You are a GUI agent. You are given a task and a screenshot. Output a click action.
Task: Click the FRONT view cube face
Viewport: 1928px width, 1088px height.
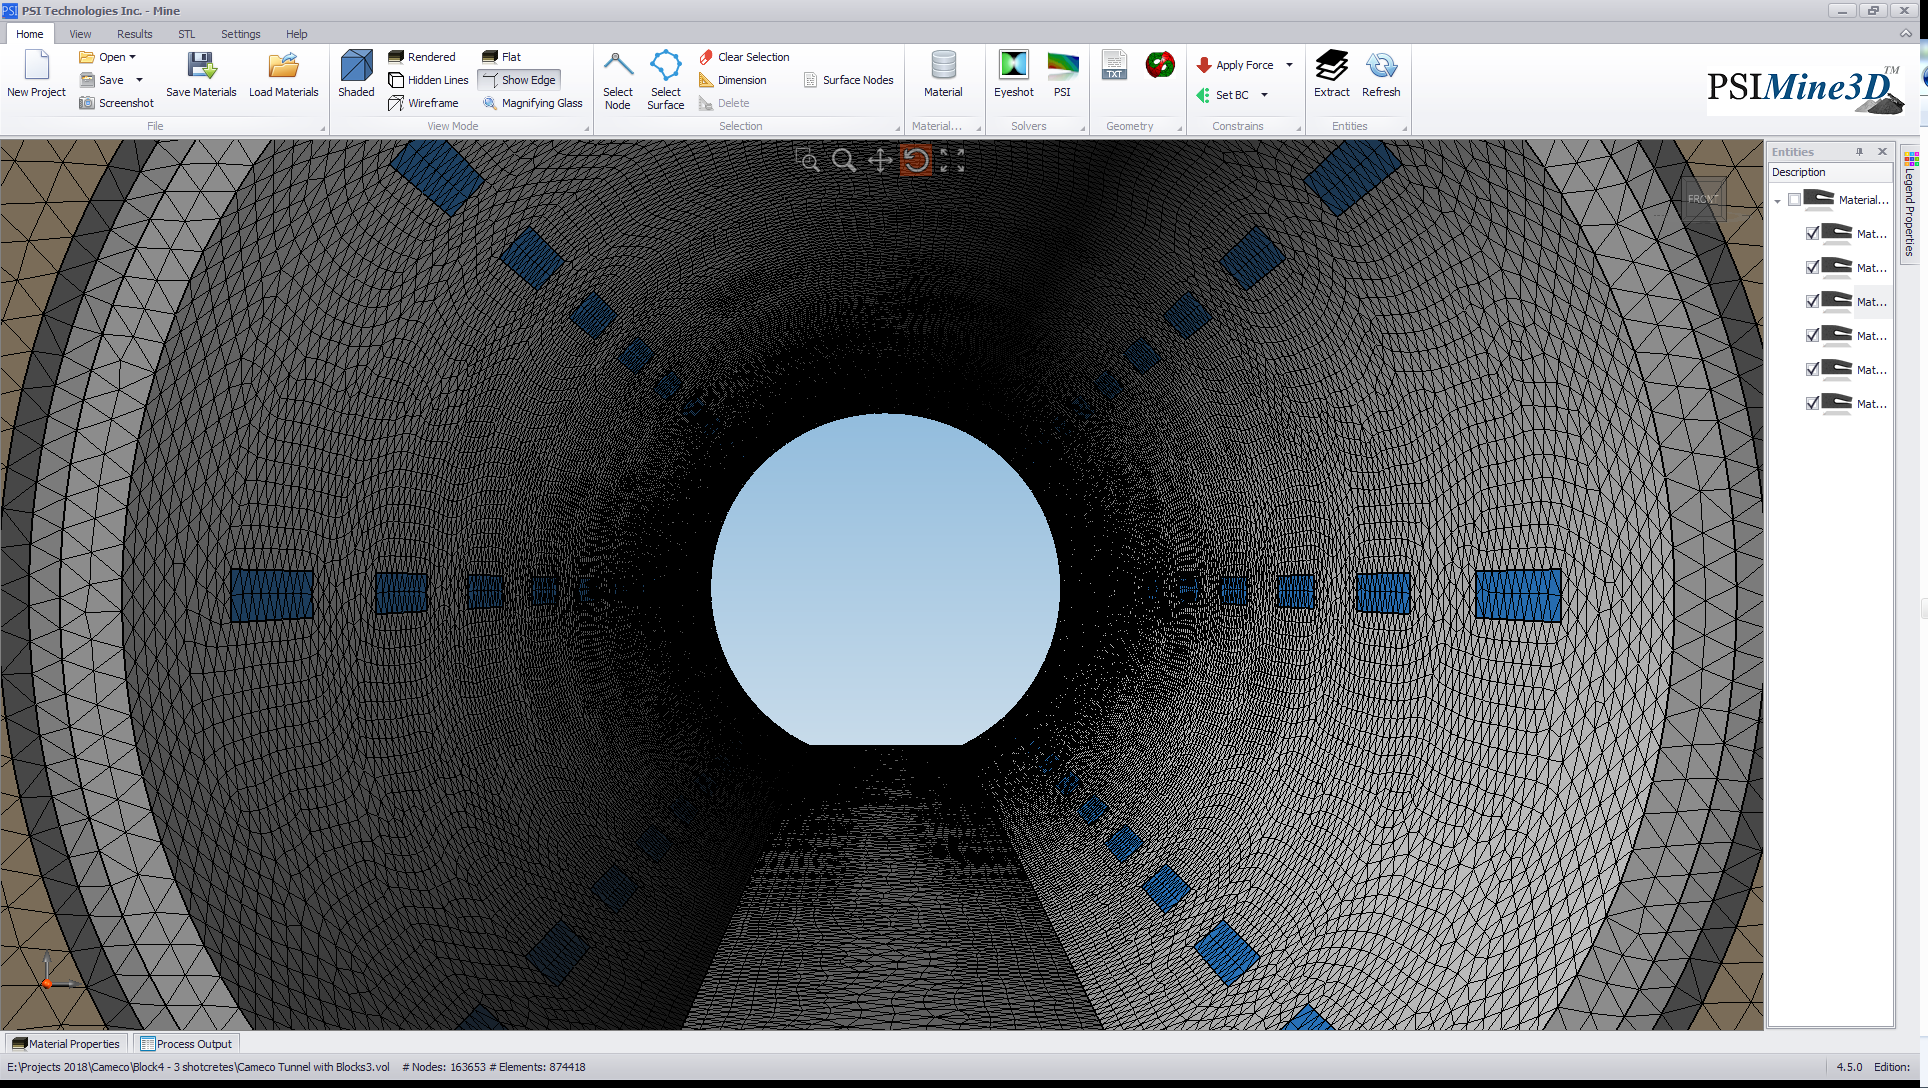[x=1702, y=199]
